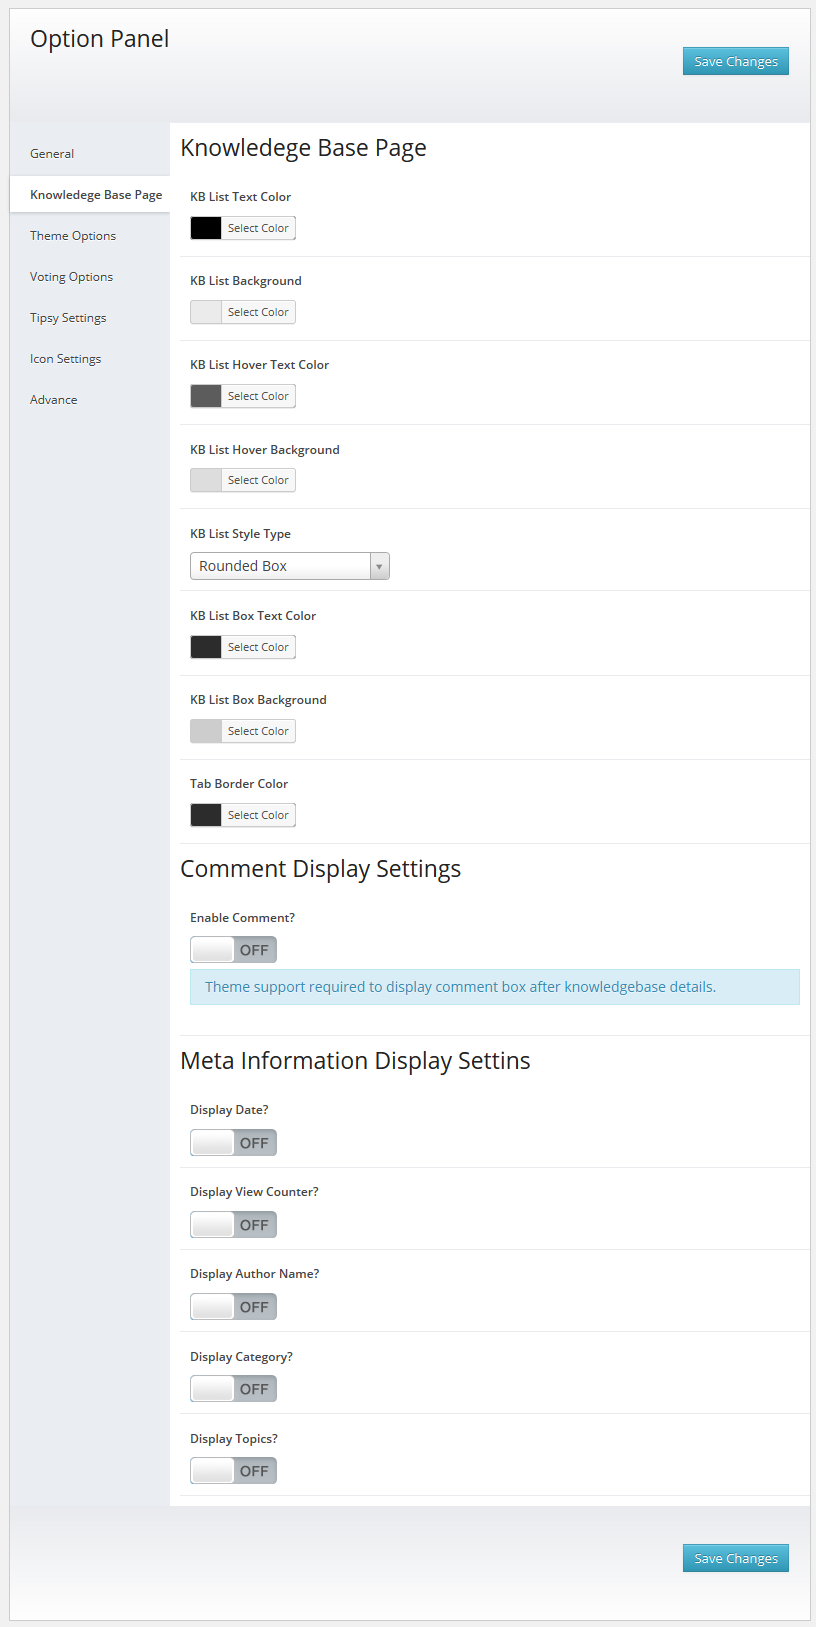This screenshot has width=816, height=1627.
Task: Click Select Color for KB List Hover Text
Action: (x=258, y=396)
